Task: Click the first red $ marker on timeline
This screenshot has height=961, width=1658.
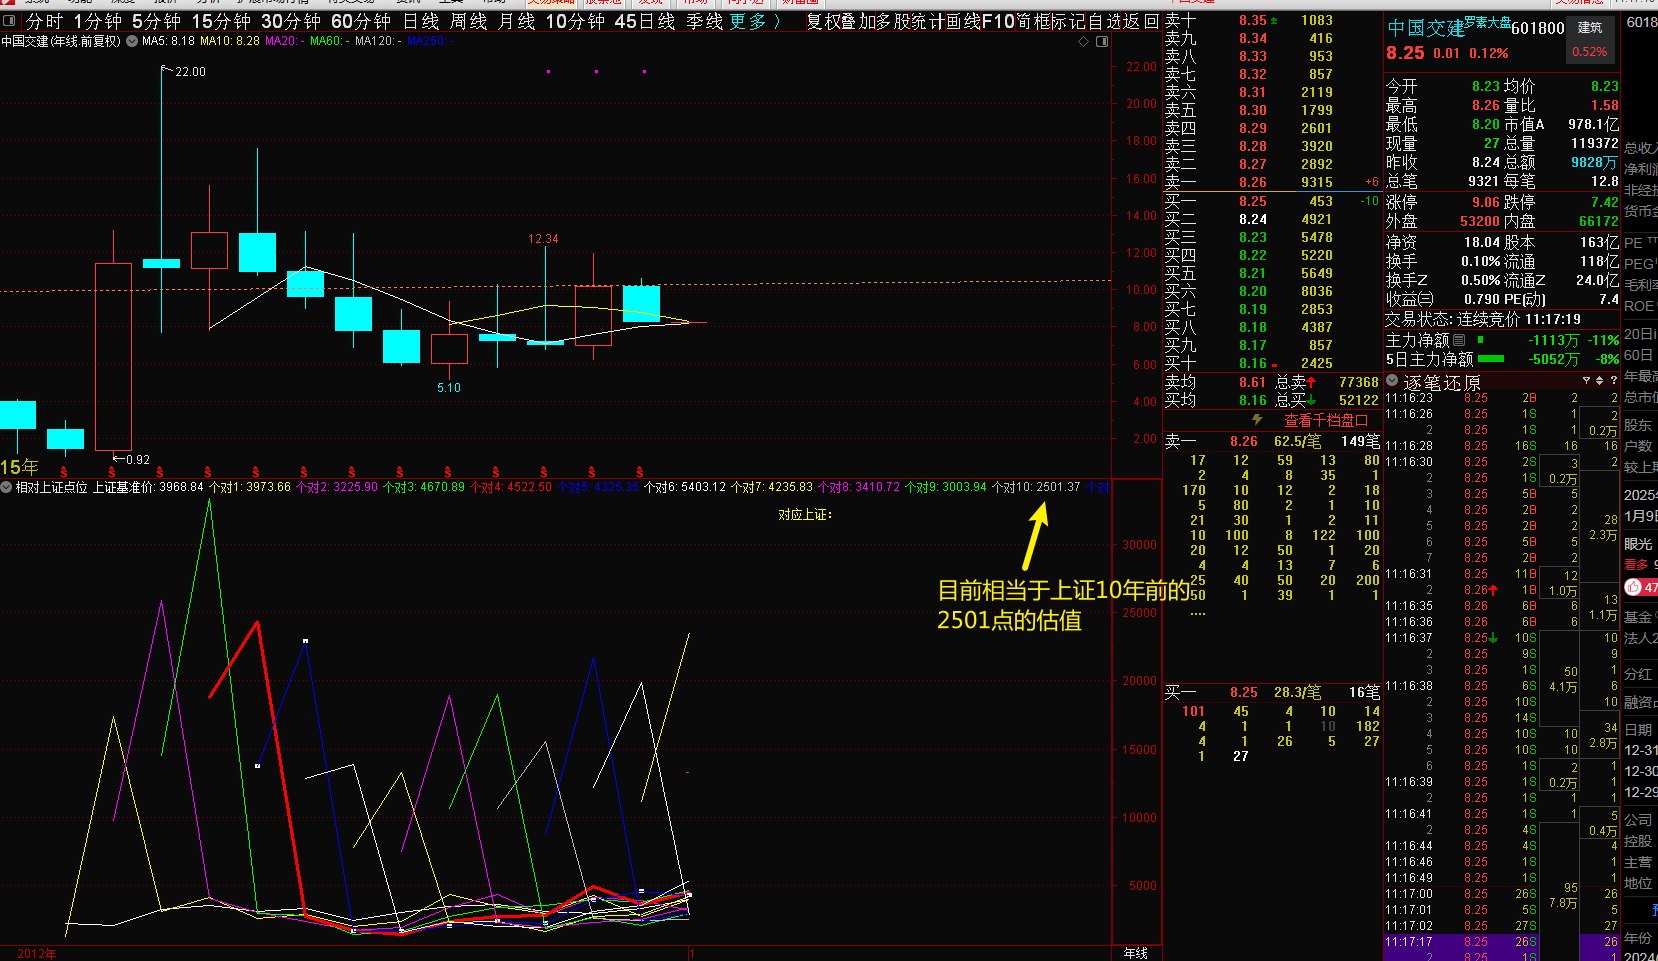Action: pos(63,472)
